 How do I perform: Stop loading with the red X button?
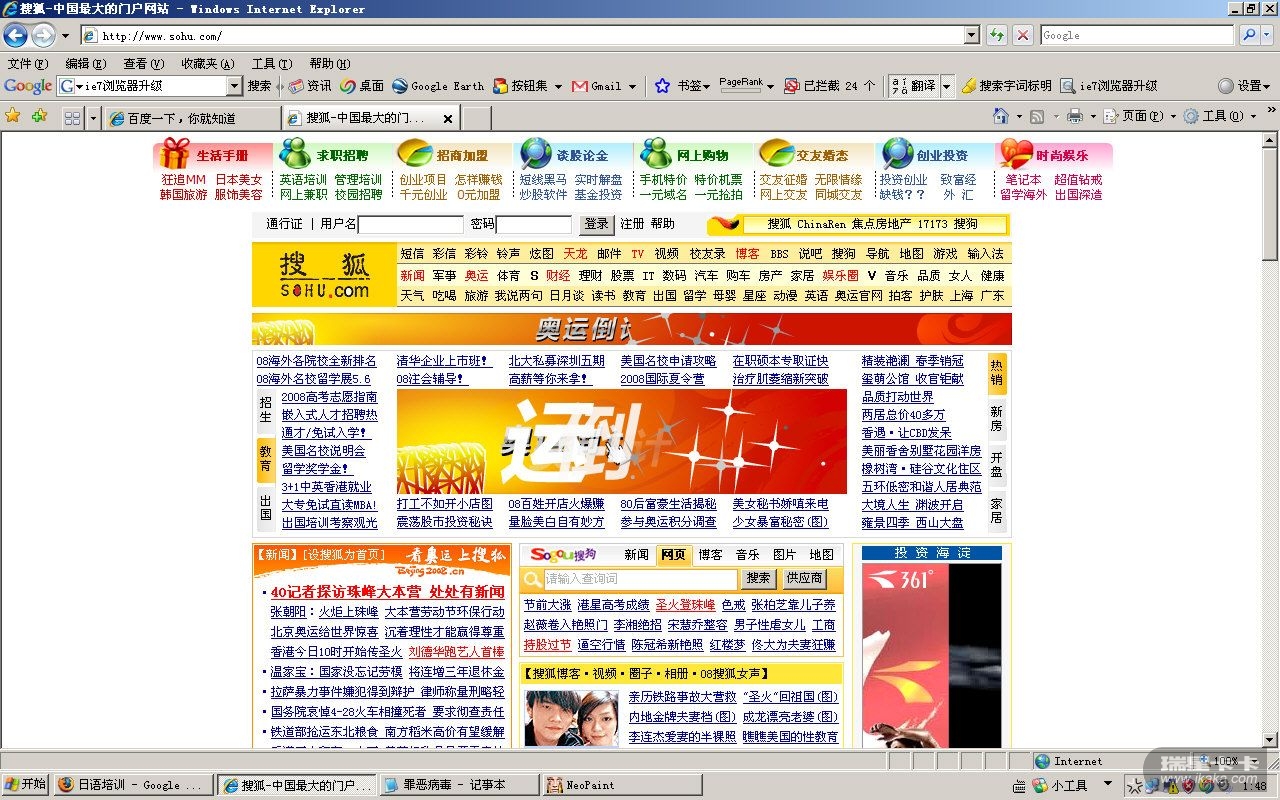(x=1022, y=35)
